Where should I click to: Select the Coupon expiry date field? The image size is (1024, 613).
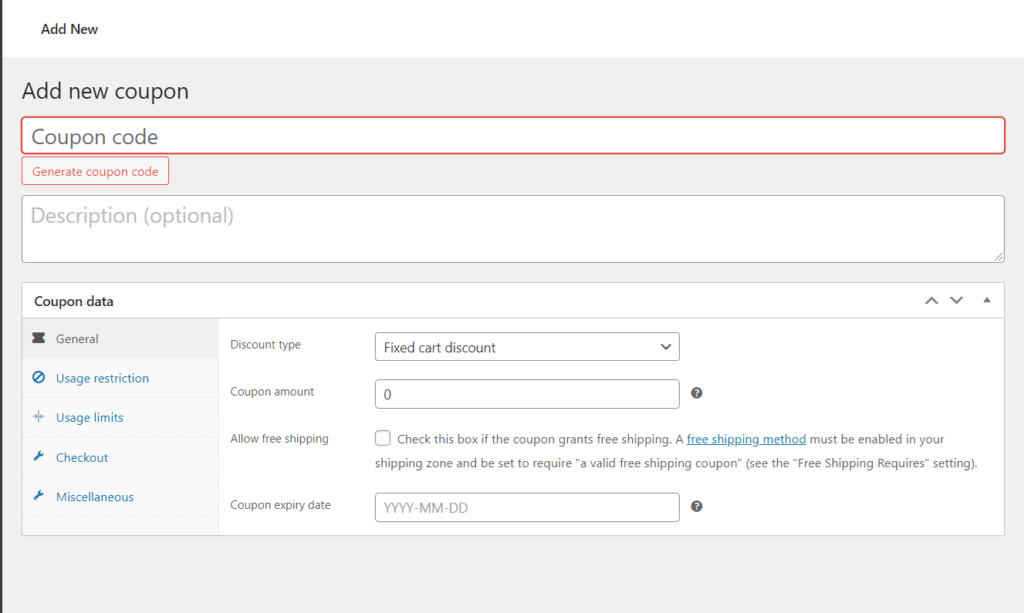click(x=527, y=507)
